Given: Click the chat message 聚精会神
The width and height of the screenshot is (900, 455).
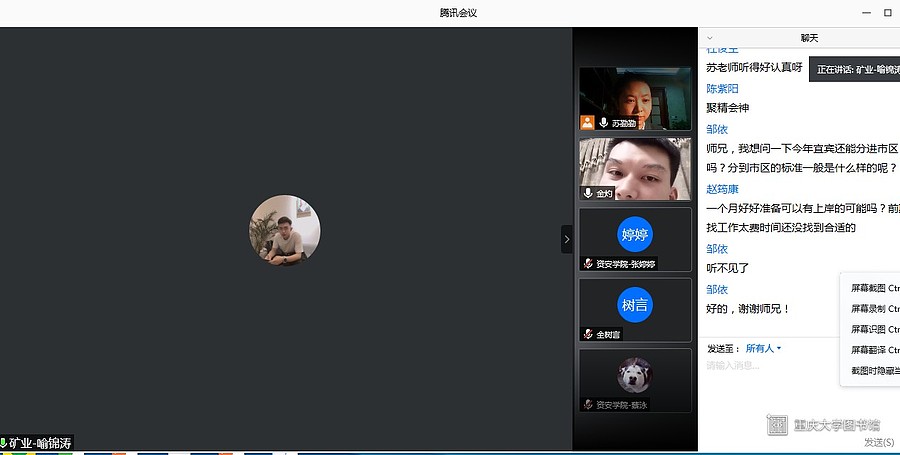Looking at the screenshot, I should 727,108.
